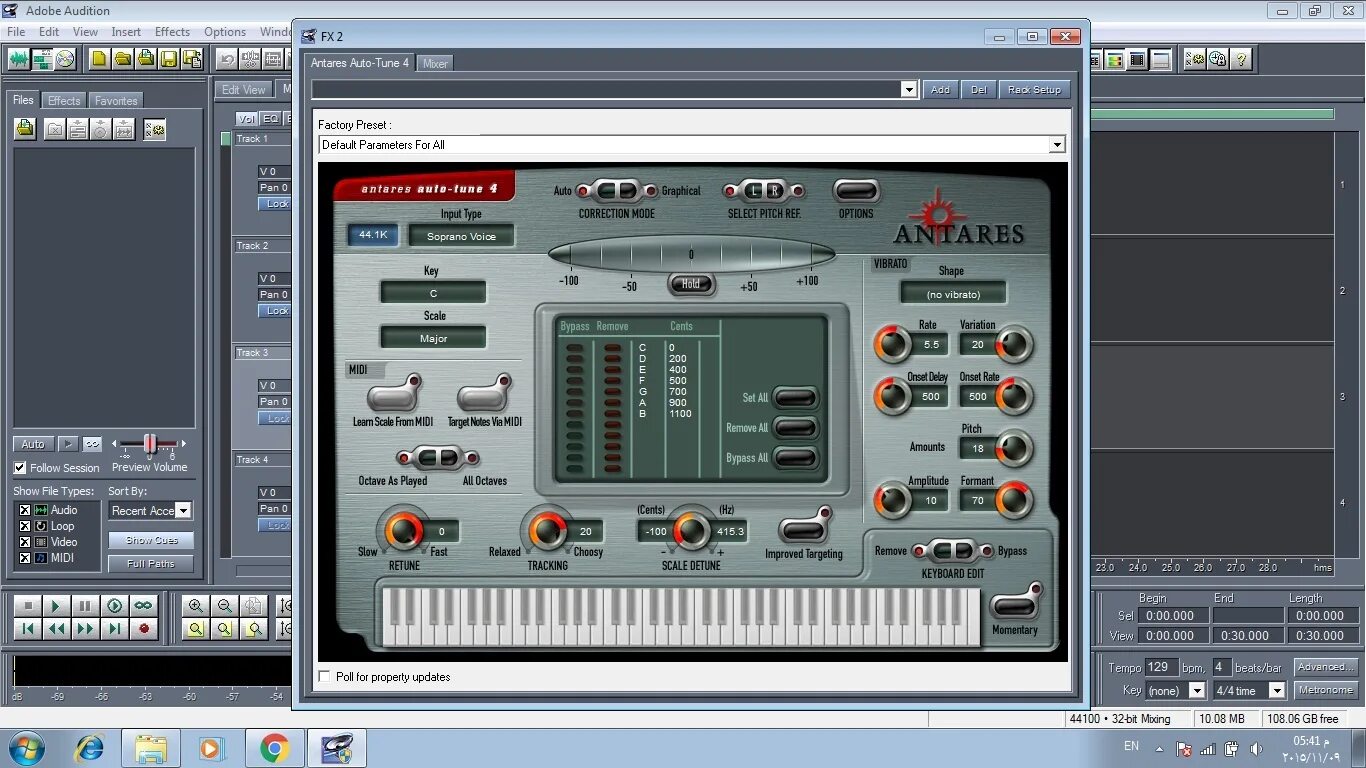Viewport: 1366px width, 768px height.
Task: Create a new file with yellow page icon
Action: pyautogui.click(x=99, y=59)
